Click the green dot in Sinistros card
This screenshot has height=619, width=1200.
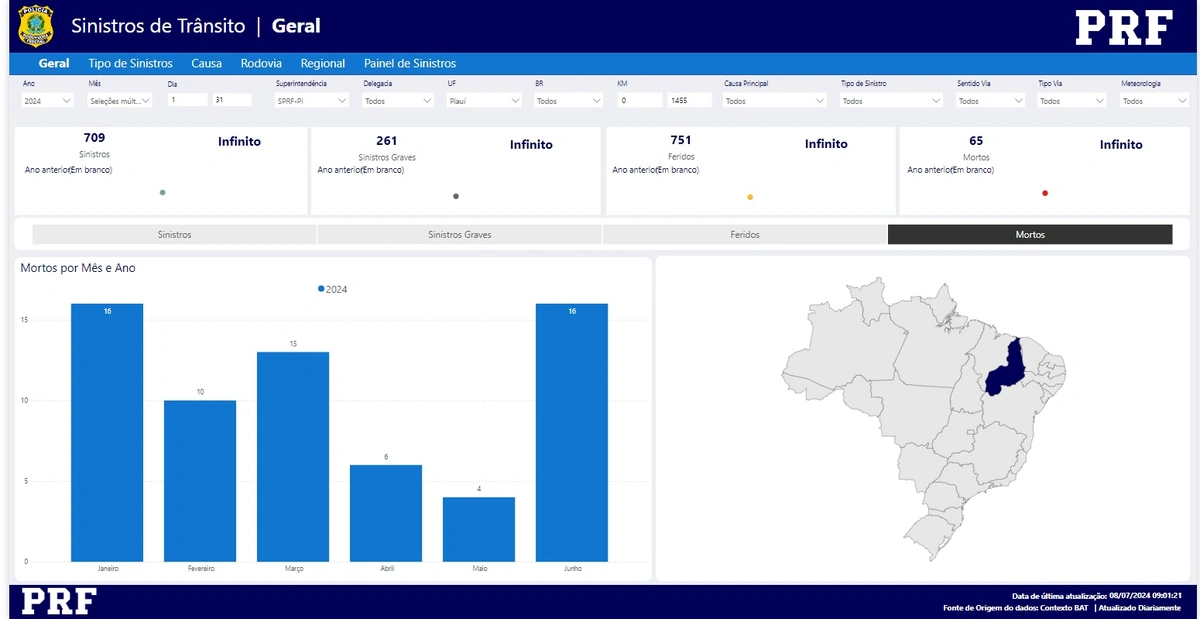tap(162, 192)
